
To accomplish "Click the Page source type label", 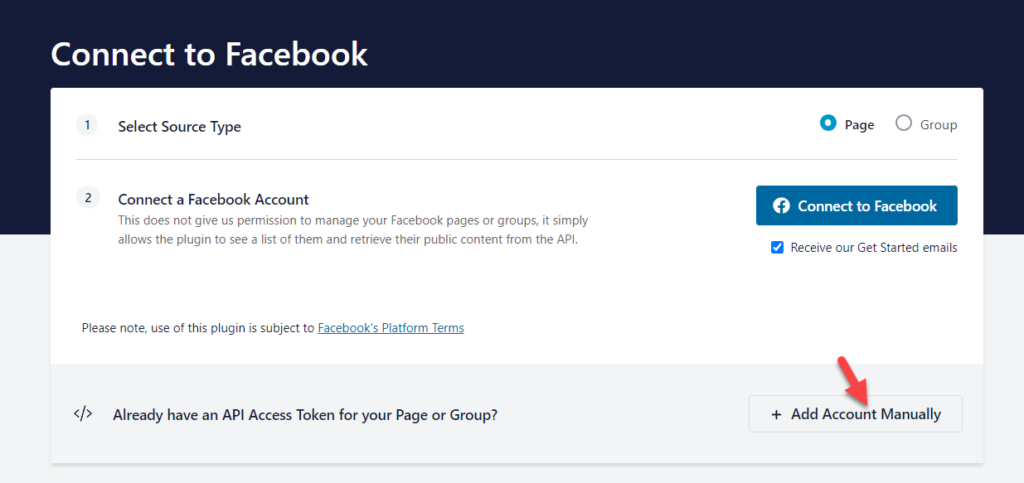I will (x=859, y=125).
